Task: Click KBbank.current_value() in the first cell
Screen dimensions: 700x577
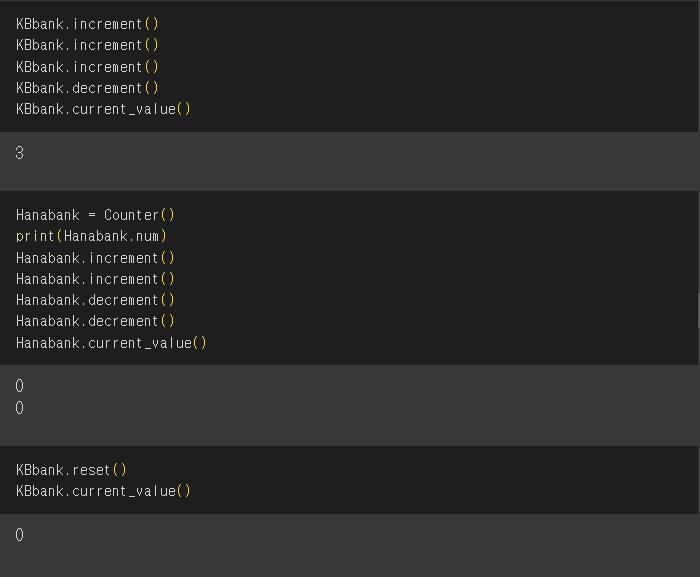Action: pyautogui.click(x=103, y=109)
